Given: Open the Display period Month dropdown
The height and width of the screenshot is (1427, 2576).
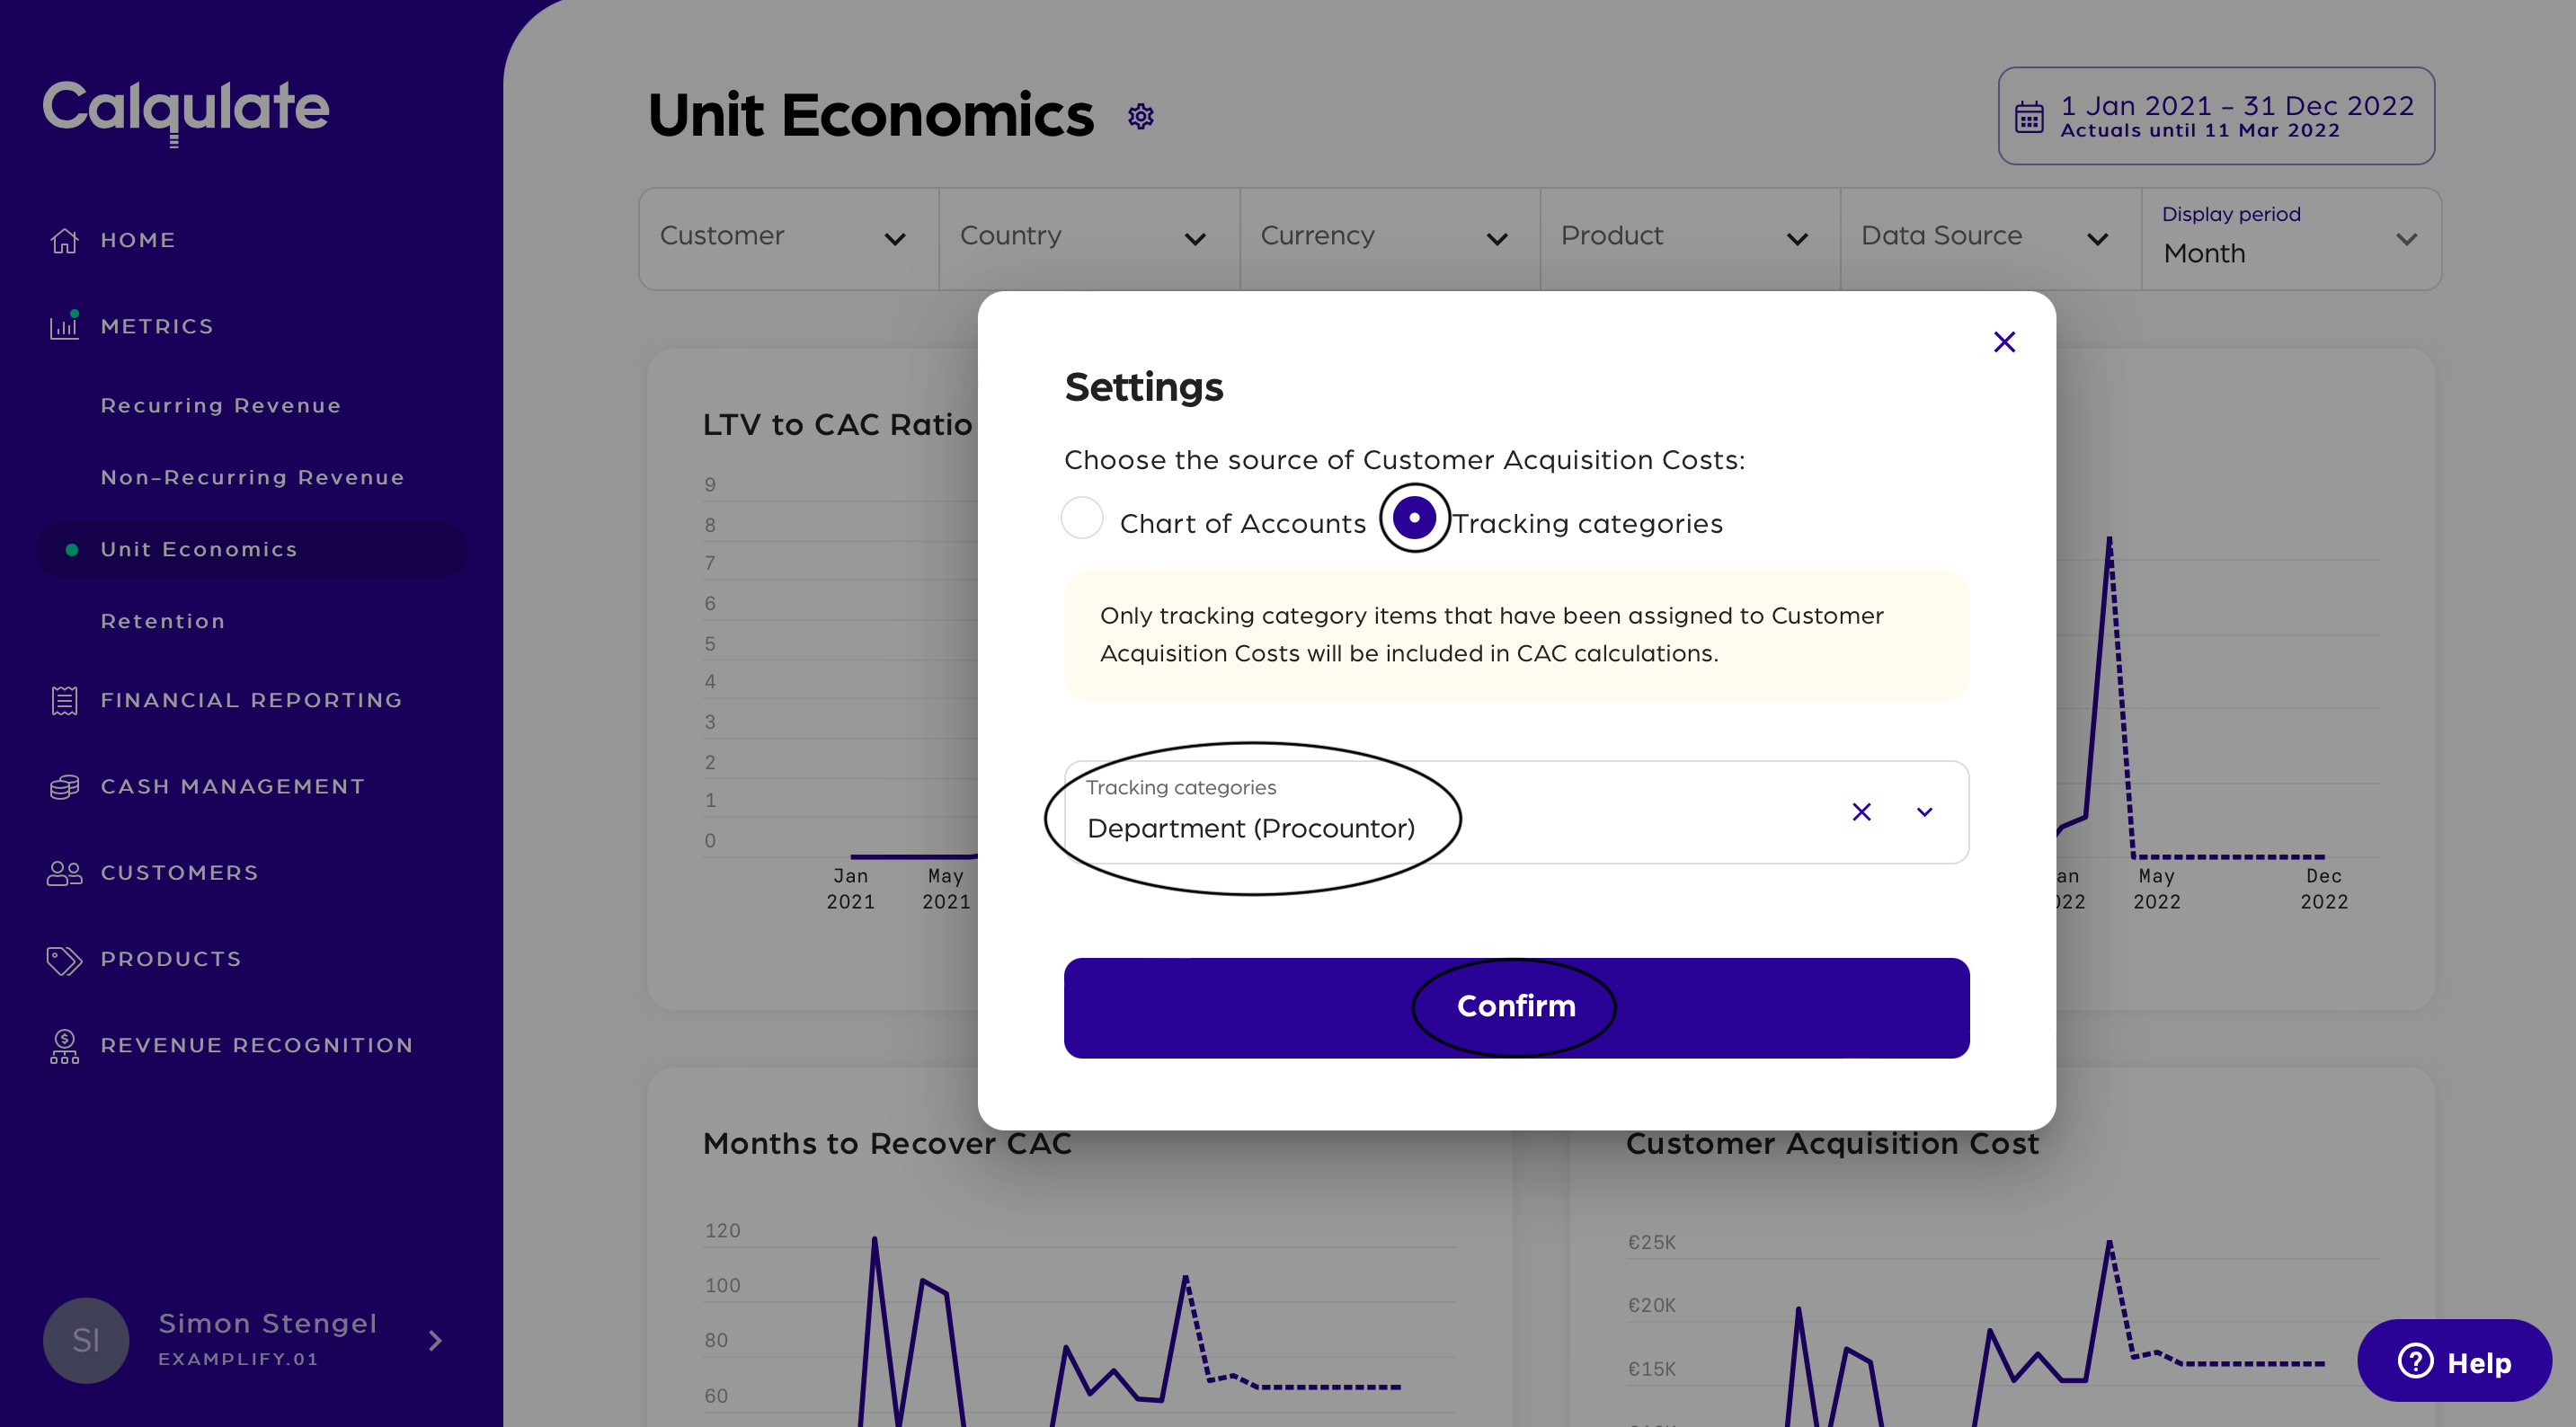Looking at the screenshot, I should (x=2290, y=238).
